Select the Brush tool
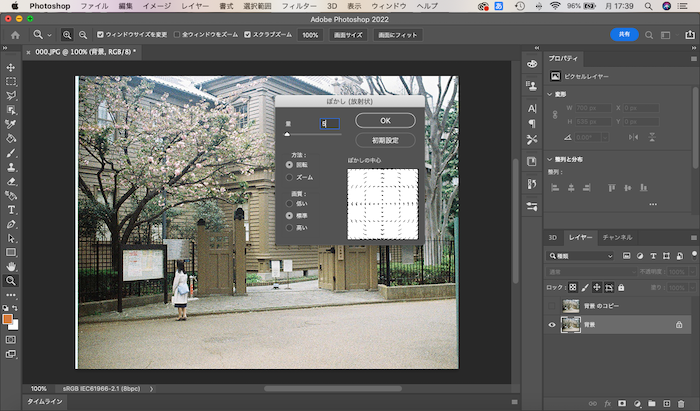This screenshot has height=411, width=700. (11, 153)
